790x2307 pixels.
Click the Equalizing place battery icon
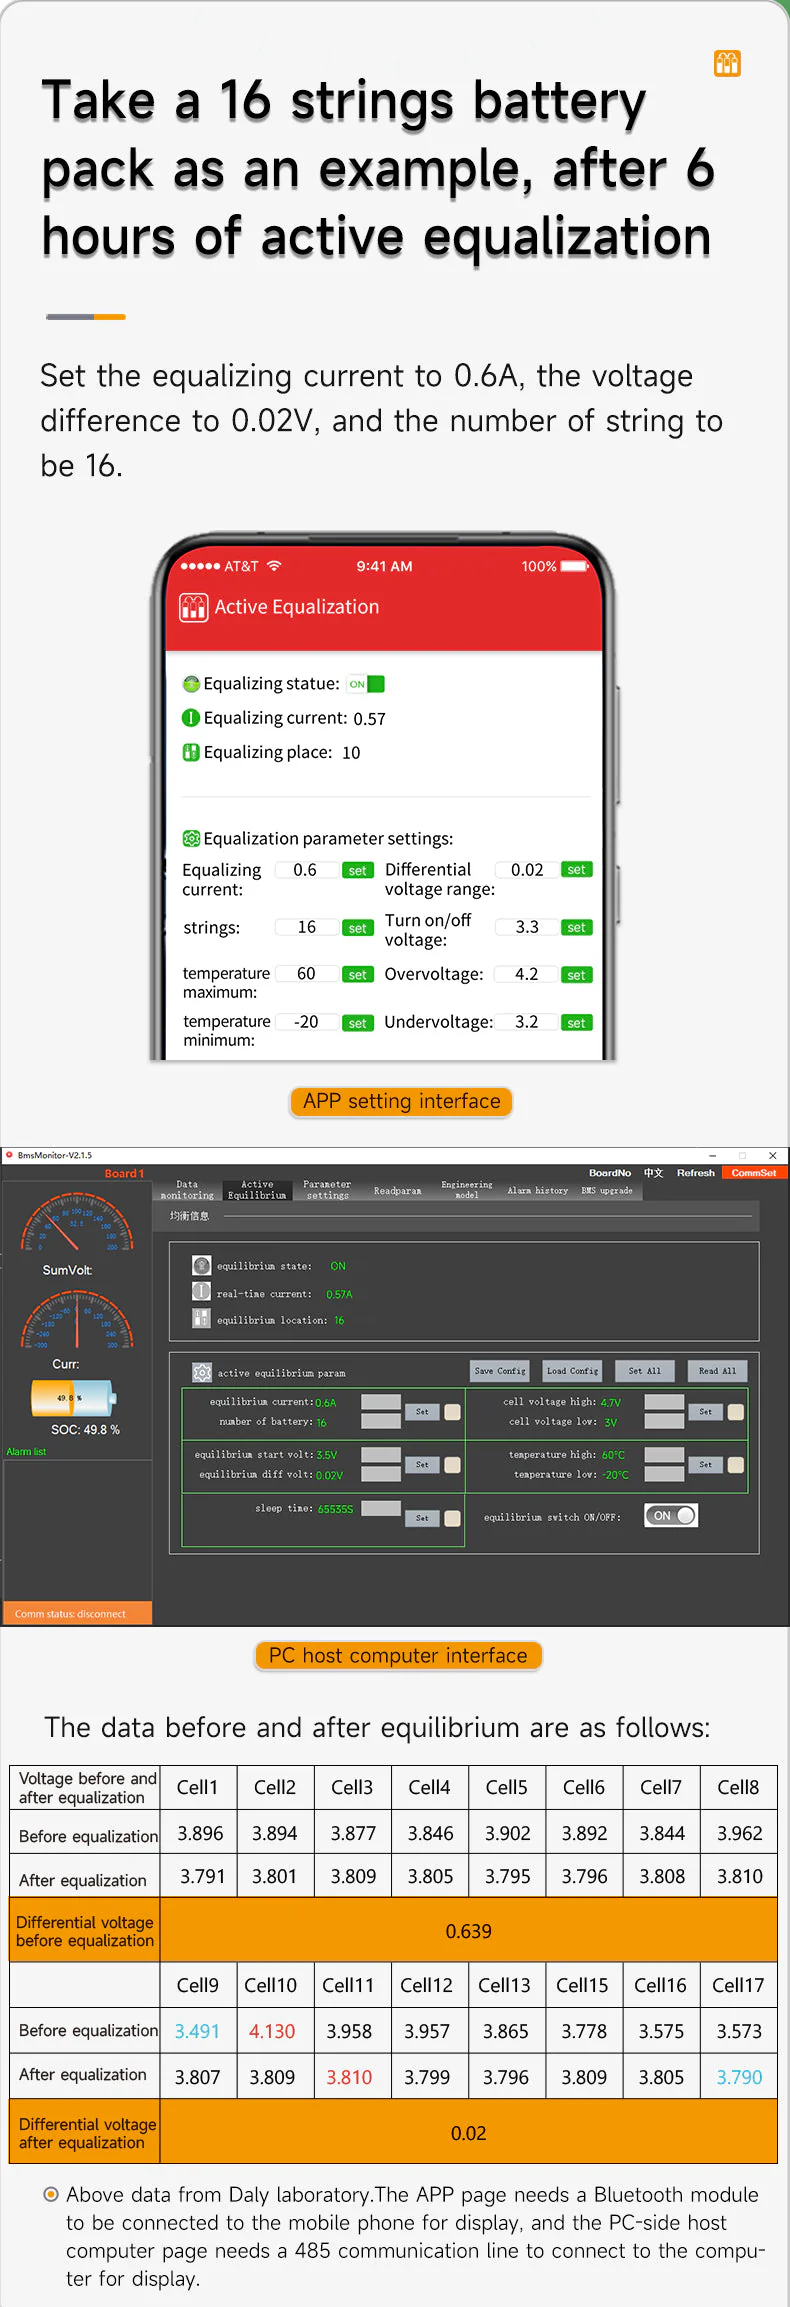(191, 752)
